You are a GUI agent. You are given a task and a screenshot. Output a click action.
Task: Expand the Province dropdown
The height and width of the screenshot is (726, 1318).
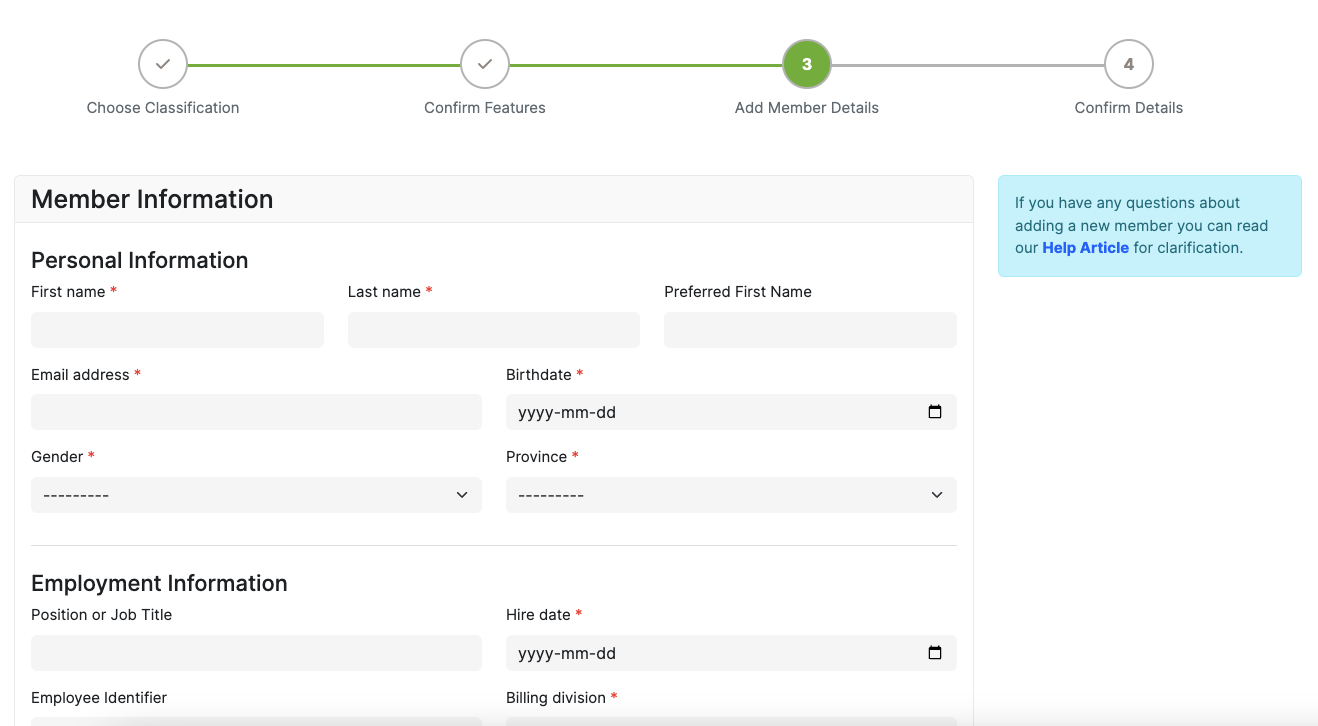point(731,495)
